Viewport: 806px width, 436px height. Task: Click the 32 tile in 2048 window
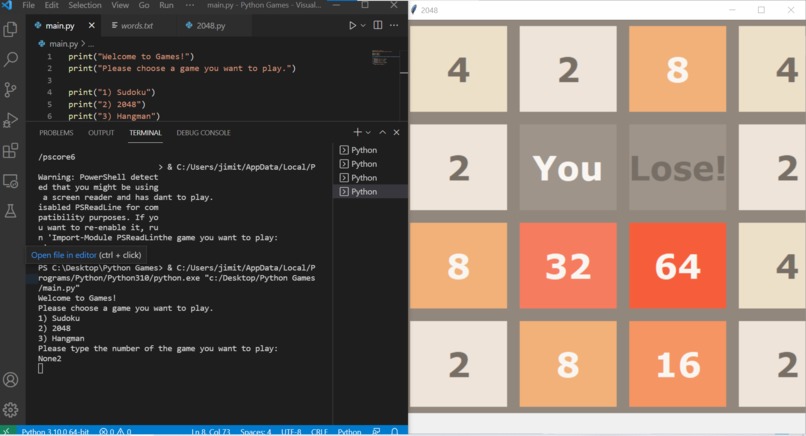[568, 266]
